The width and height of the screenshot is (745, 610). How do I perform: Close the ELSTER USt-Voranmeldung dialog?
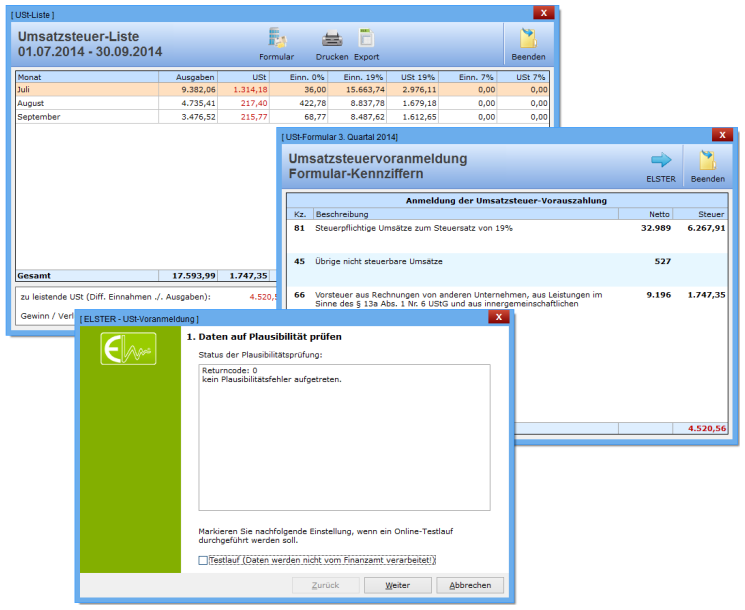pyautogui.click(x=499, y=318)
